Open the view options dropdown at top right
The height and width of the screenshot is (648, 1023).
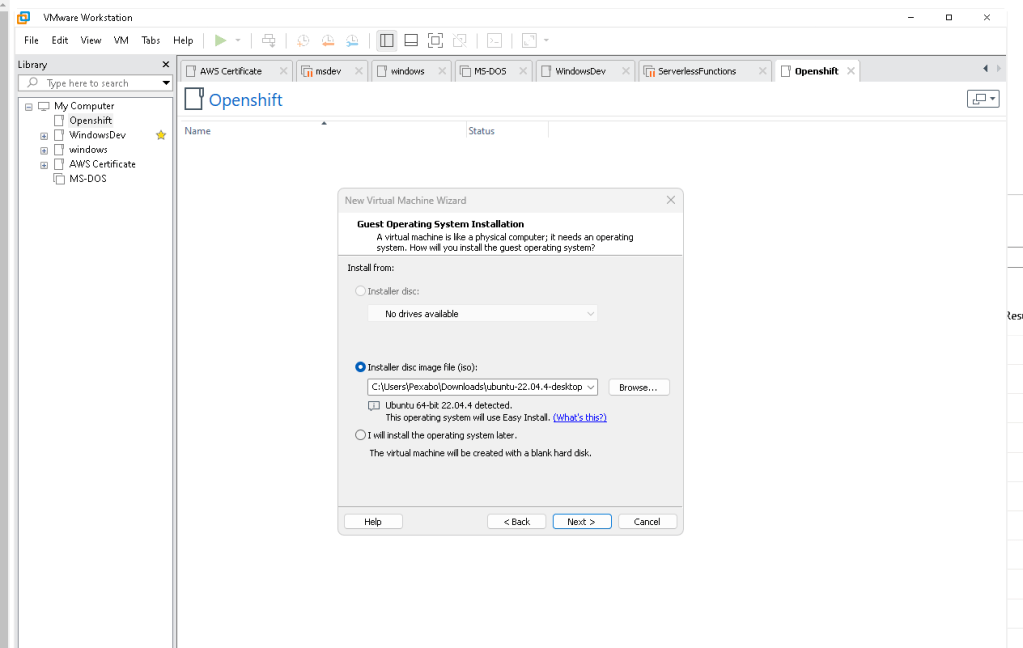(x=983, y=99)
